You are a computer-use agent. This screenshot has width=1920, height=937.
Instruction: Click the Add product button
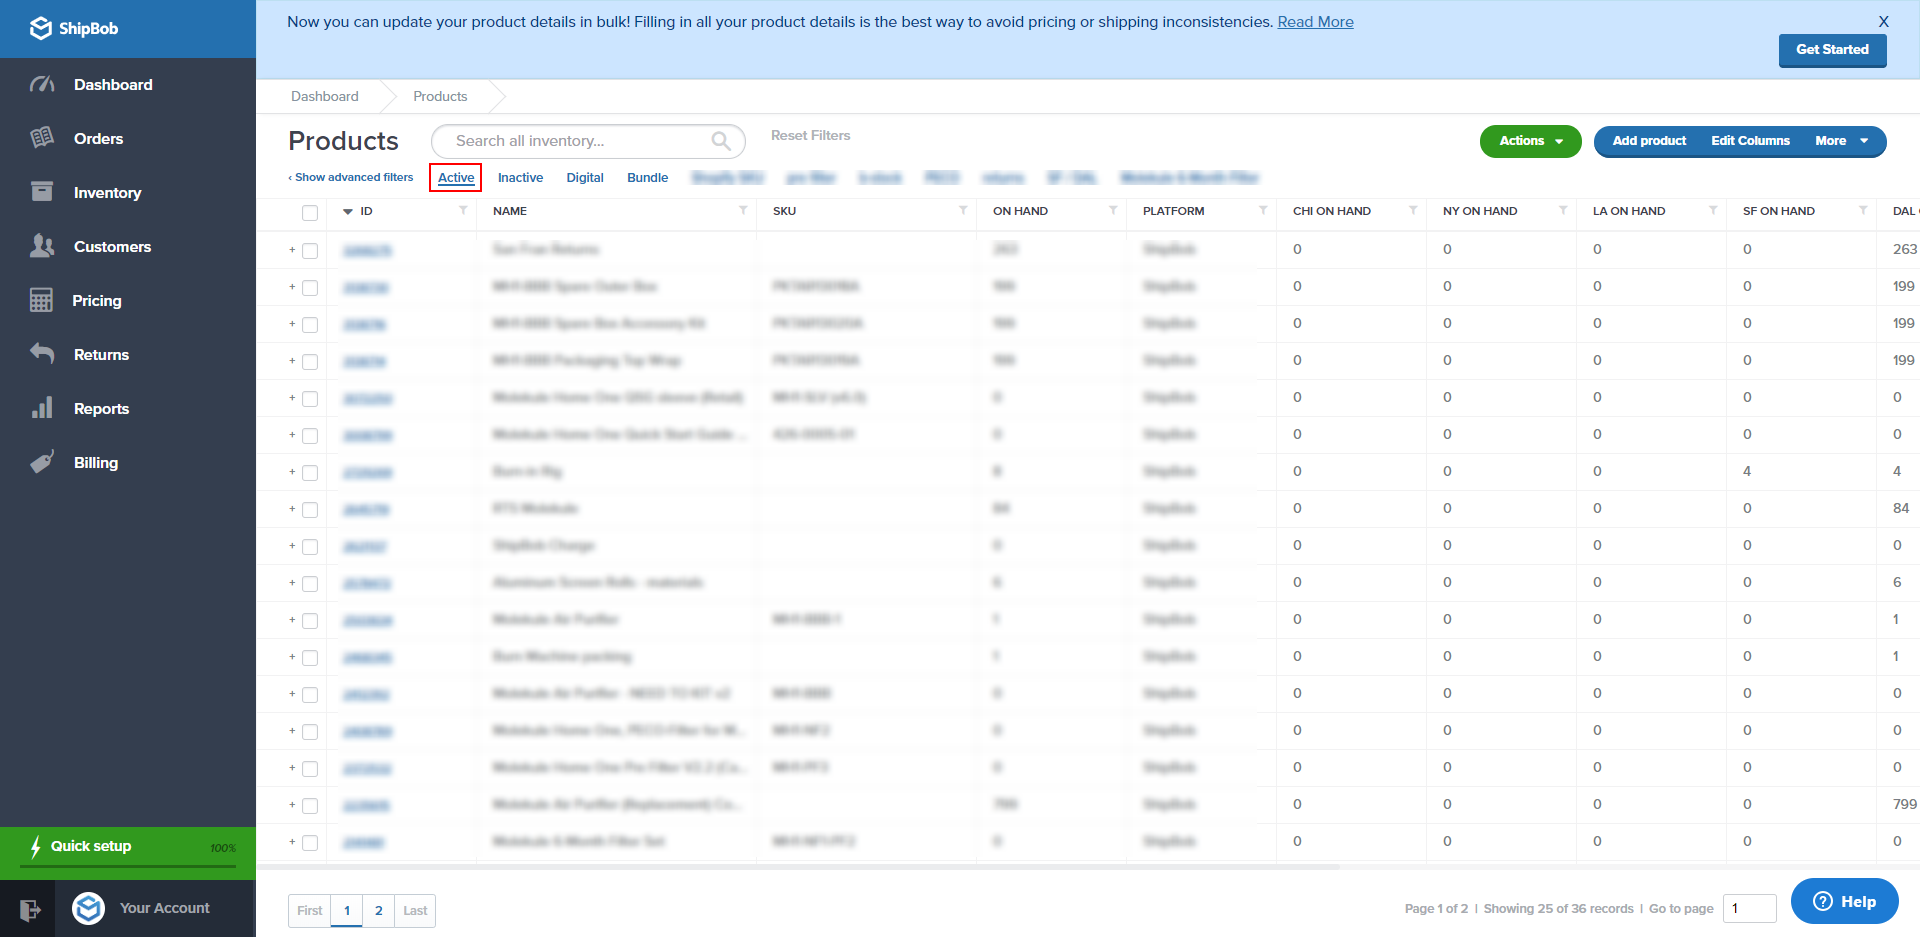point(1649,141)
